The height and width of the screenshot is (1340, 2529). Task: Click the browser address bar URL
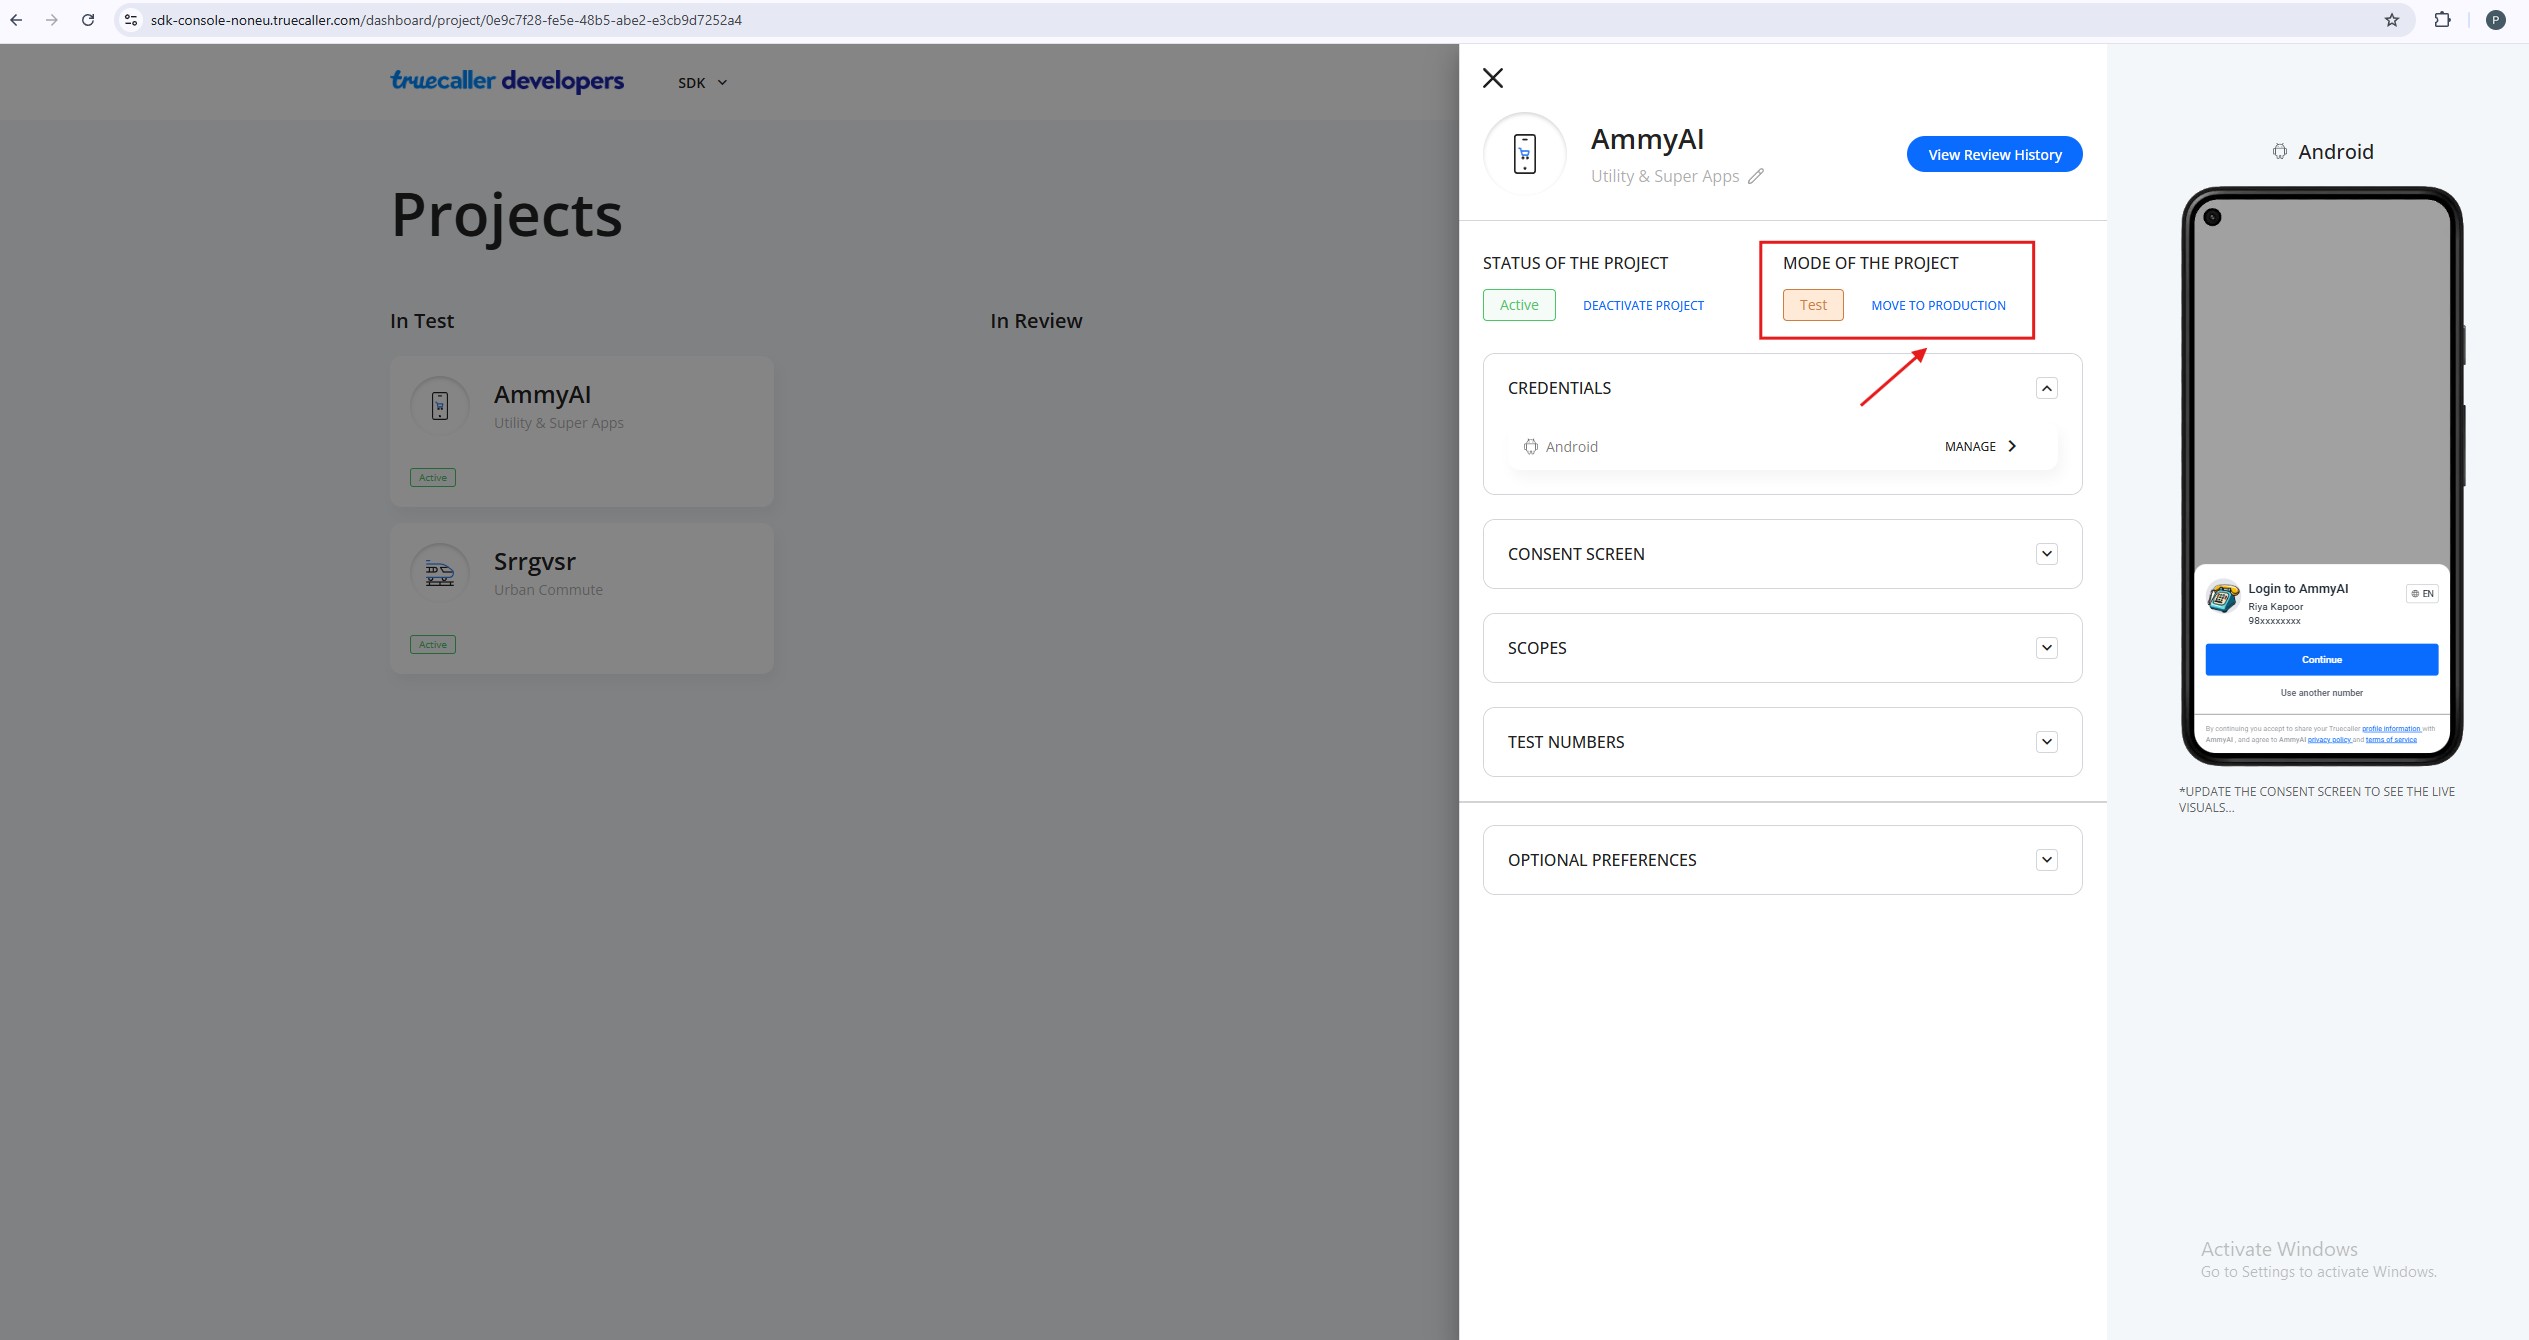(446, 20)
